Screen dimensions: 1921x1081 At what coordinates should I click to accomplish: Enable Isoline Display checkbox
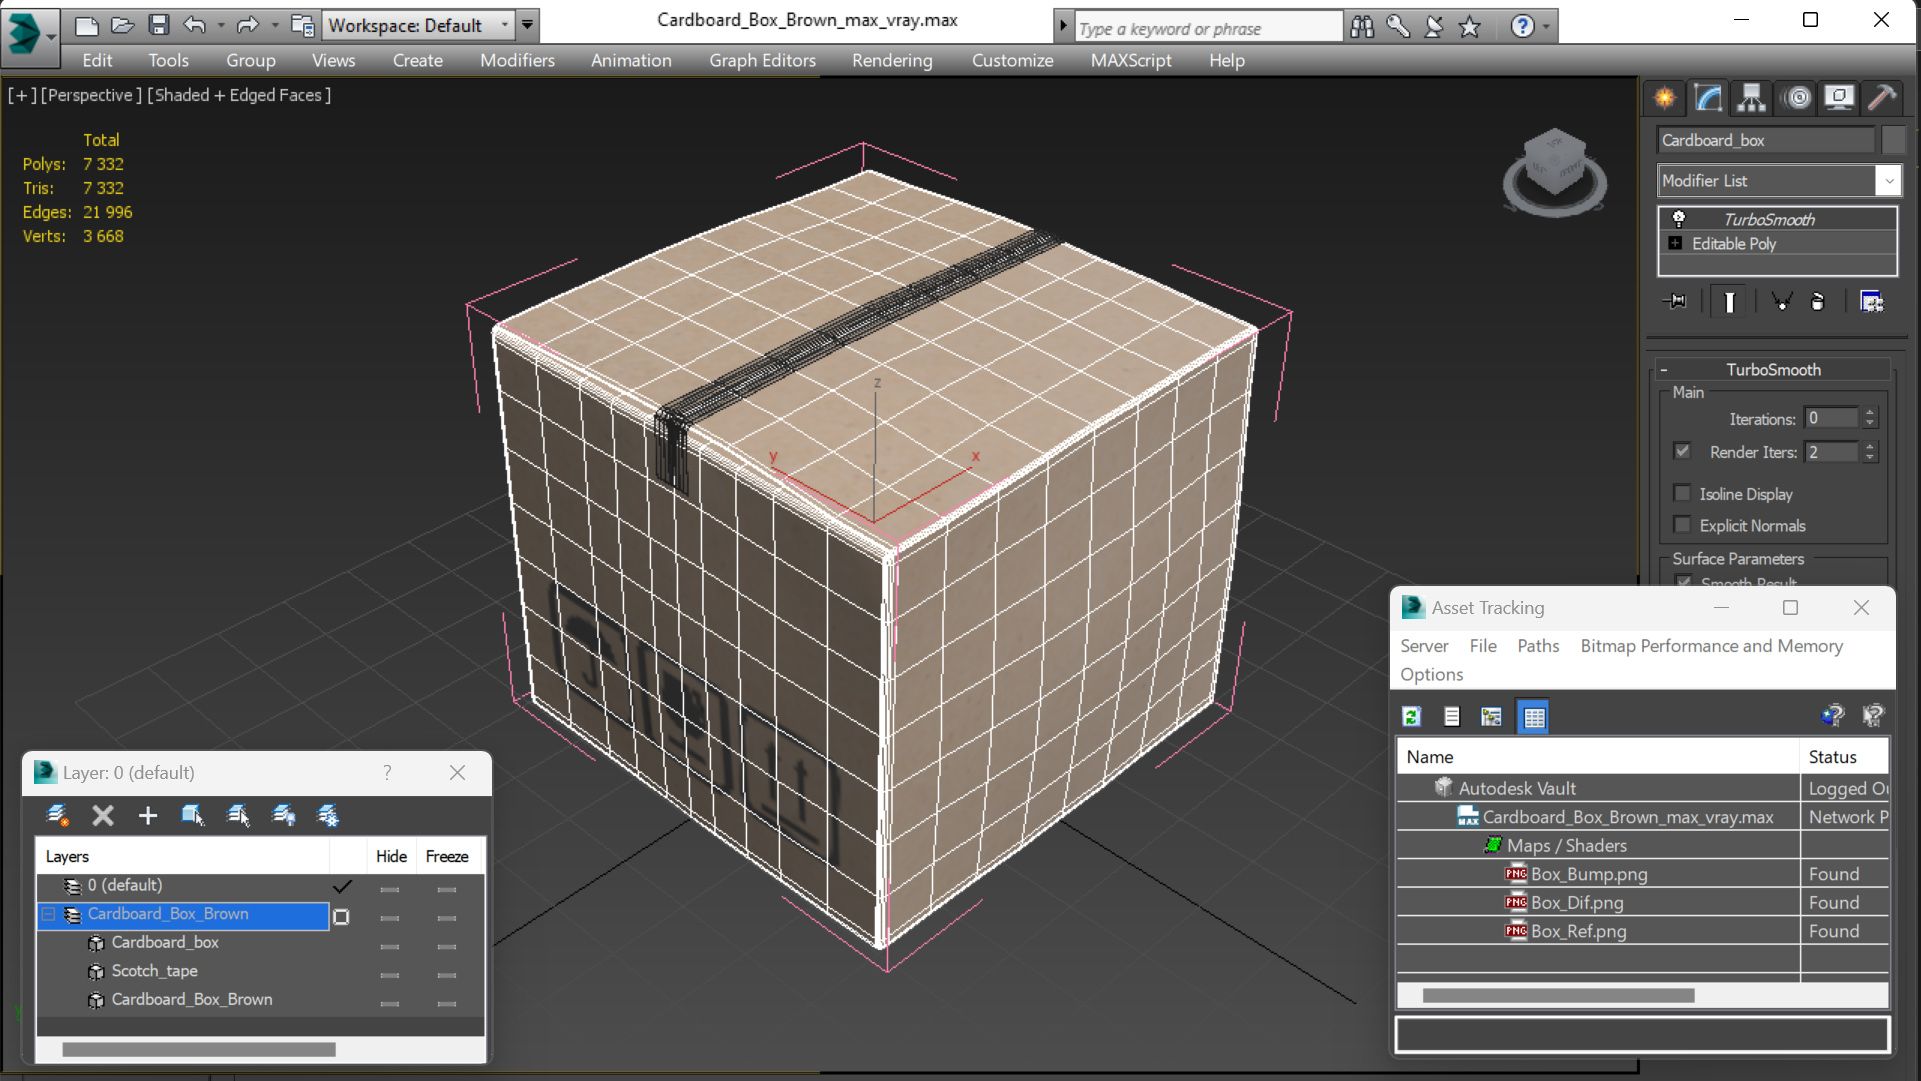click(1683, 494)
